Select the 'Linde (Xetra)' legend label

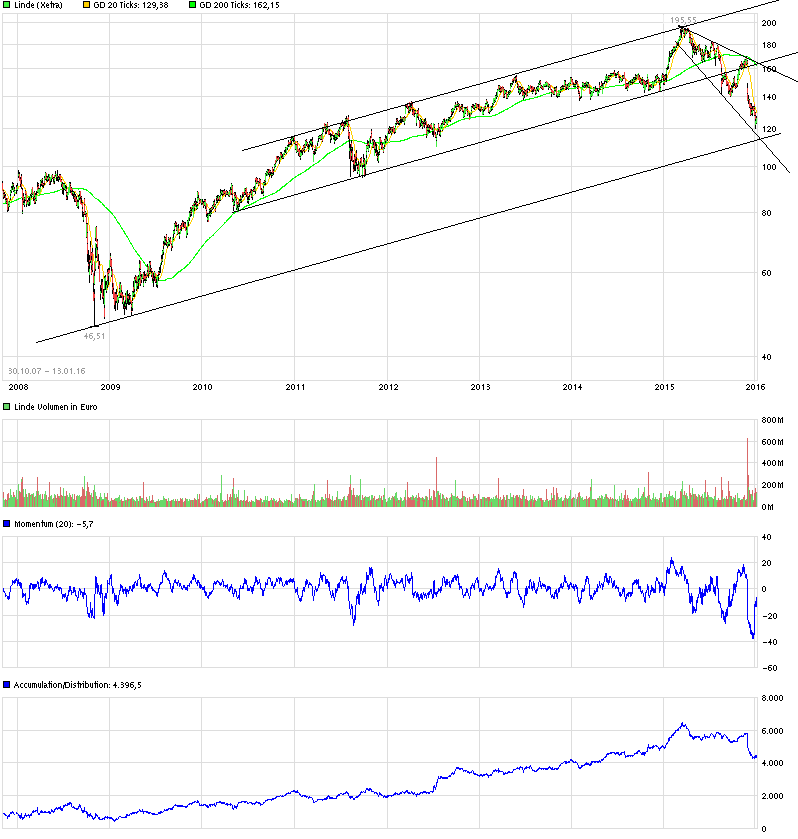[x=38, y=5]
